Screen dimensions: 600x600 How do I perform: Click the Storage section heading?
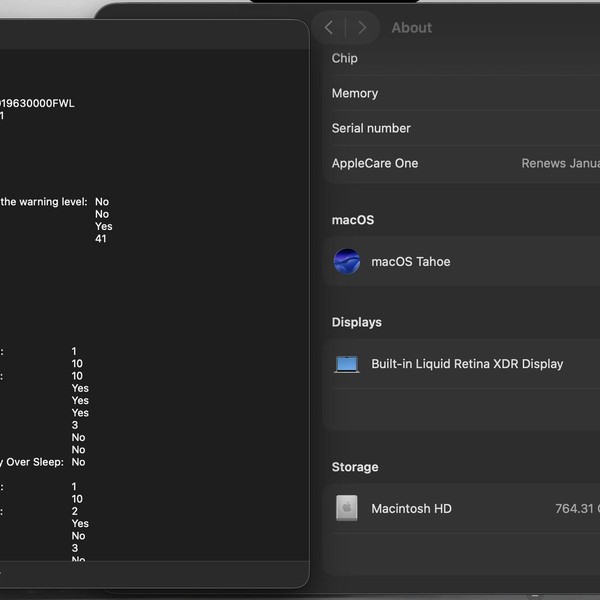[x=355, y=467]
